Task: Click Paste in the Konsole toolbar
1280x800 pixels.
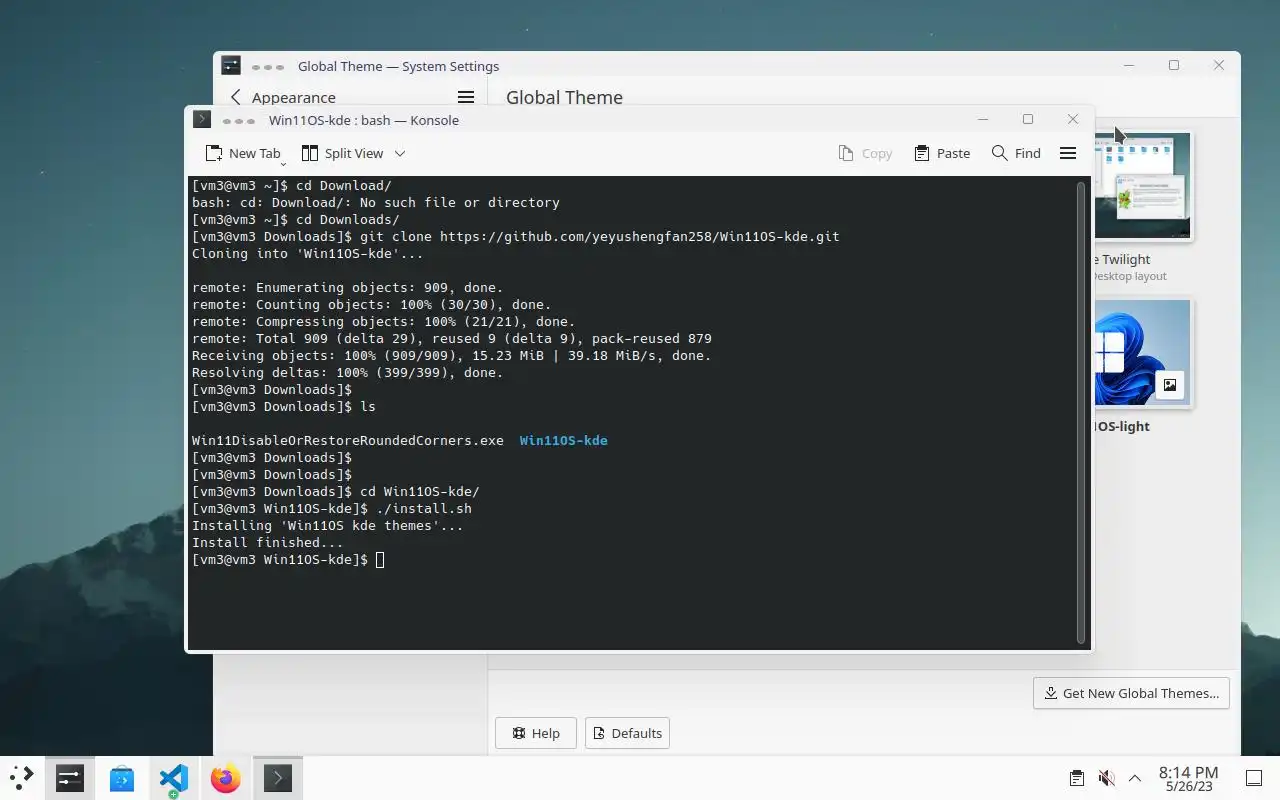Action: pyautogui.click(x=942, y=153)
